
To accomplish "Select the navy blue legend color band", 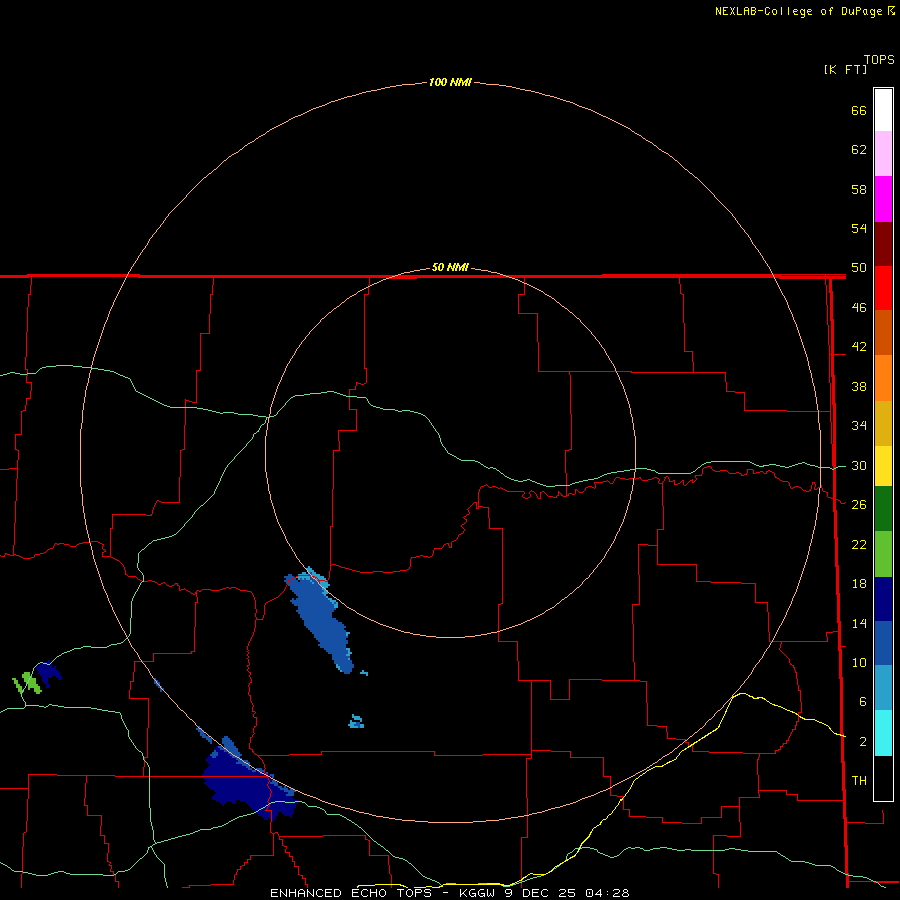I will pos(883,599).
